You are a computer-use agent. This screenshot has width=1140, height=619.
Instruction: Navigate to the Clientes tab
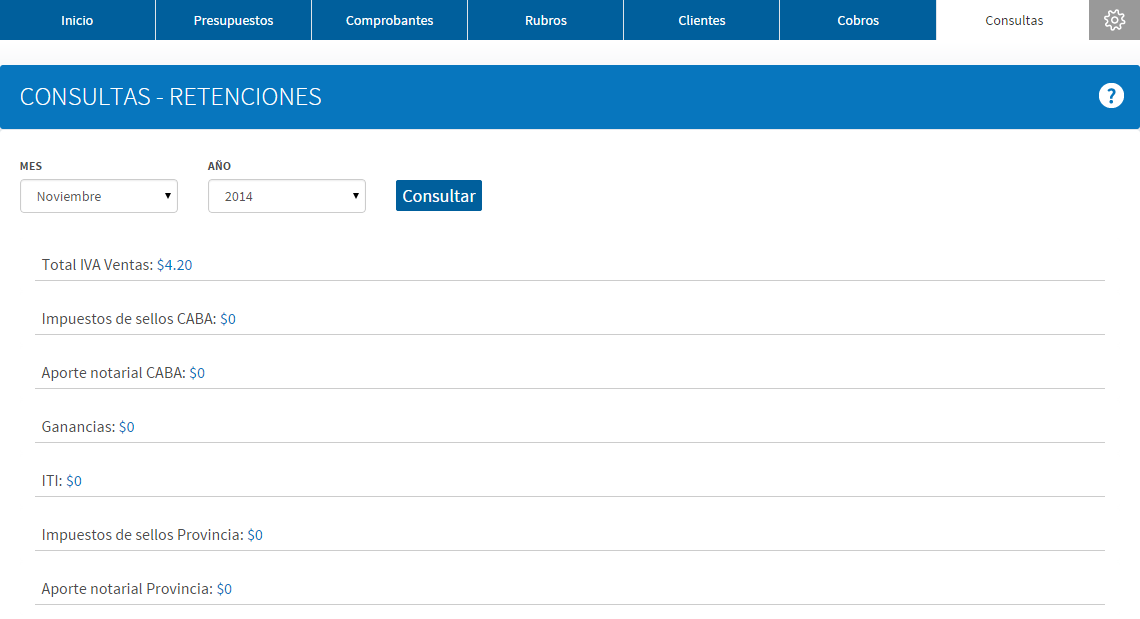(x=702, y=20)
